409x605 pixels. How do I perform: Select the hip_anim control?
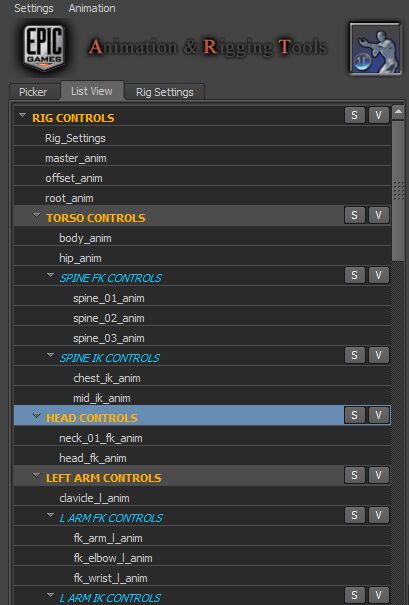pyautogui.click(x=202, y=258)
